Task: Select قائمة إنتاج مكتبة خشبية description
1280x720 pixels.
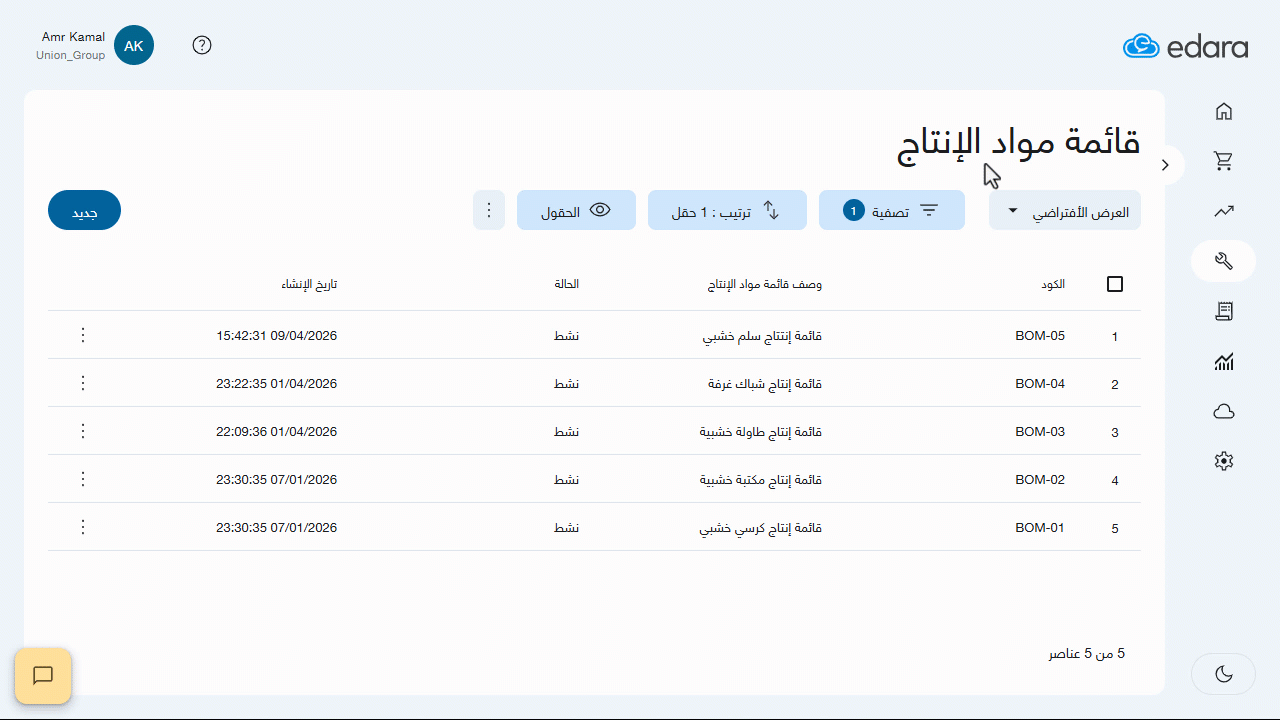Action: [x=760, y=480]
